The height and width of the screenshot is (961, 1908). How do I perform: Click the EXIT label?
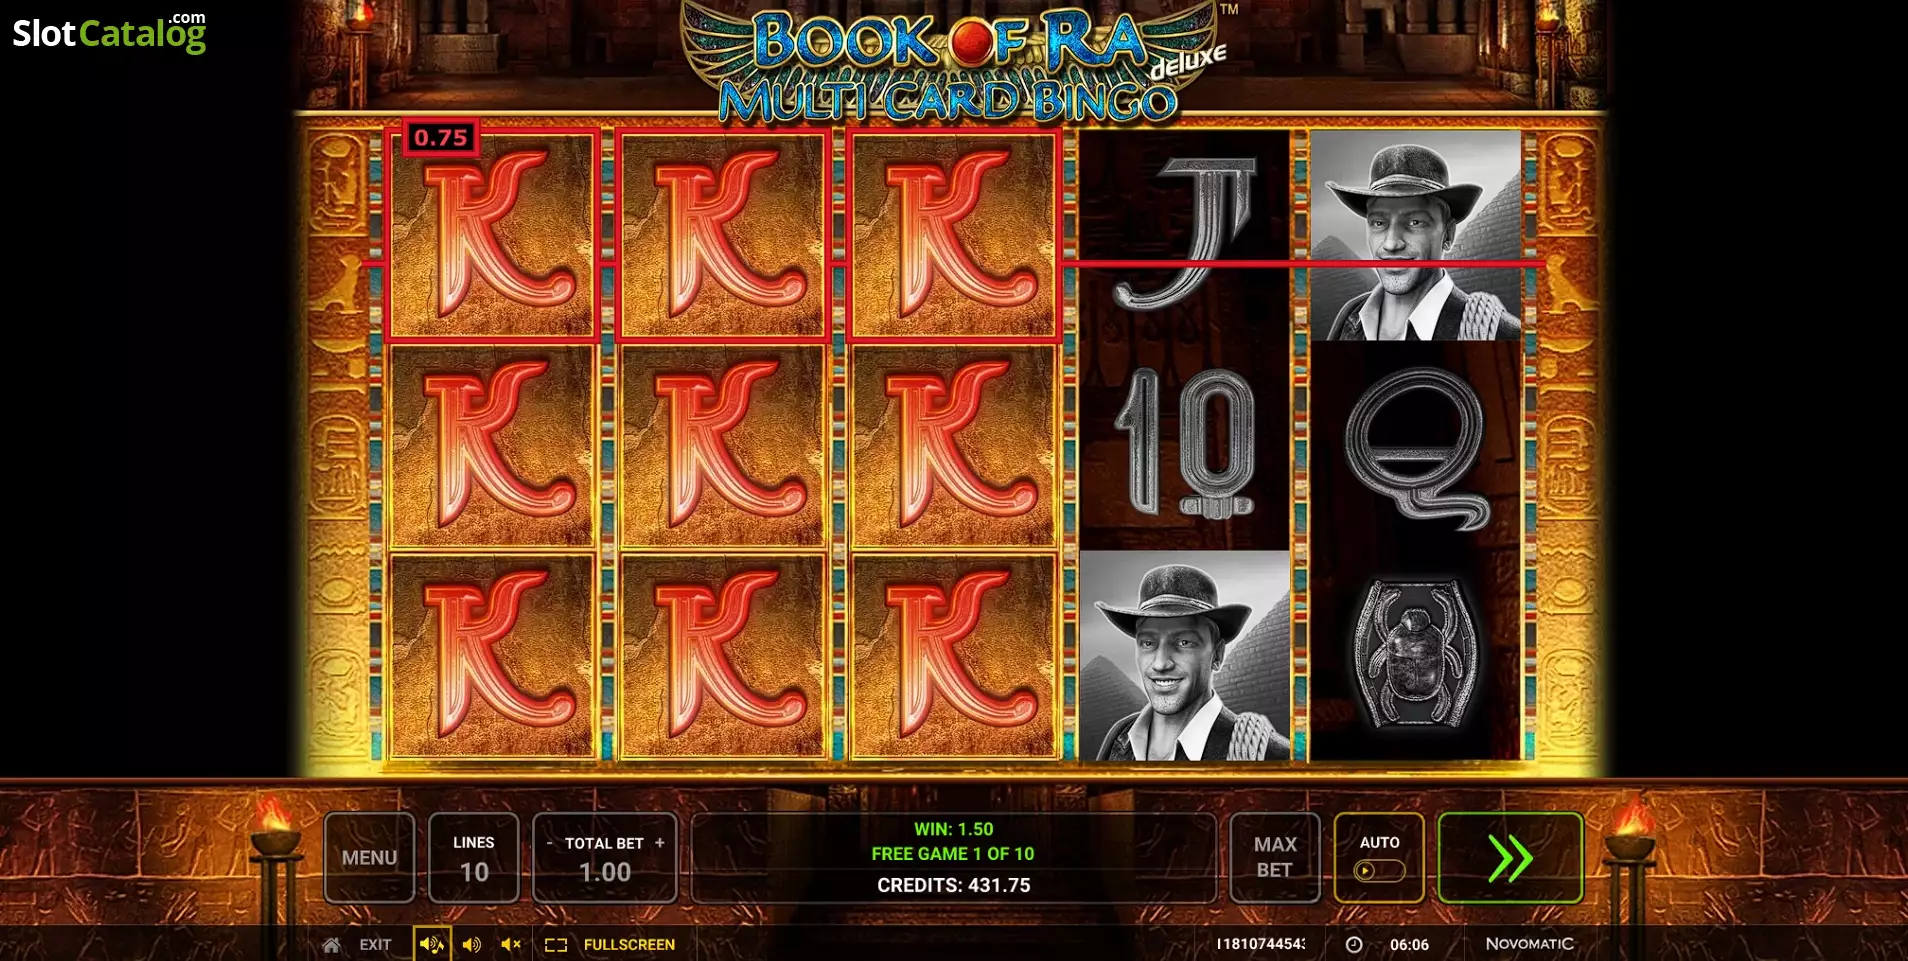click(x=375, y=944)
